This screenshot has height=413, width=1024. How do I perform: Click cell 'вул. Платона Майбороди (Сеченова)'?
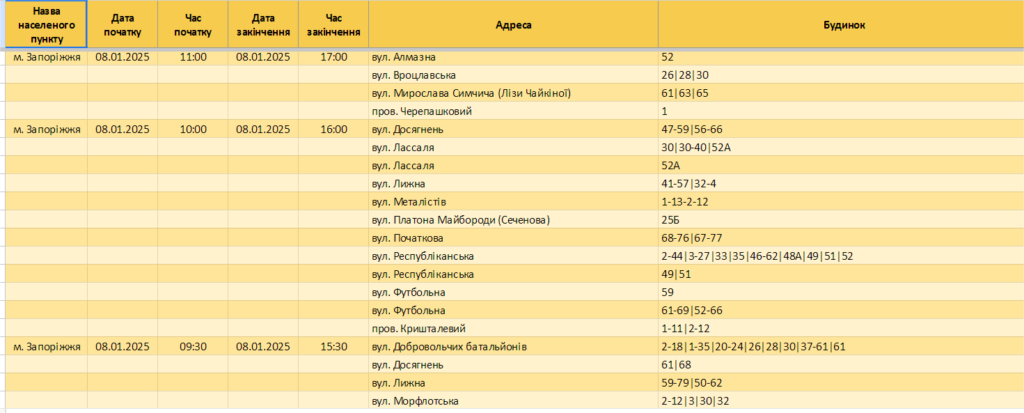(x=513, y=220)
